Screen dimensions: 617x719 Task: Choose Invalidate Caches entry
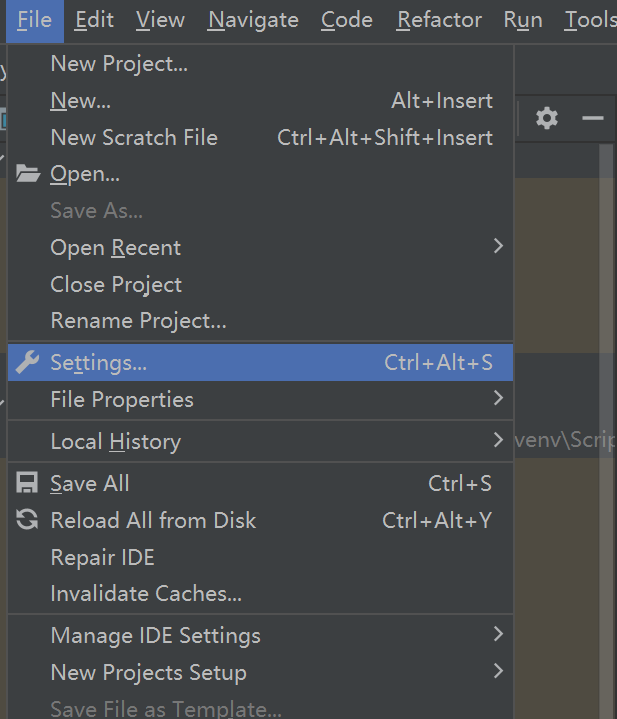(x=146, y=593)
